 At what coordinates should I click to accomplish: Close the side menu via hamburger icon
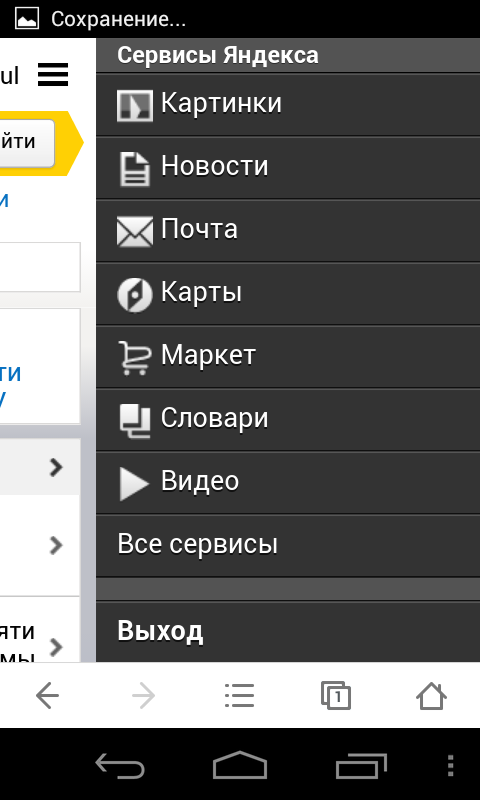53,74
